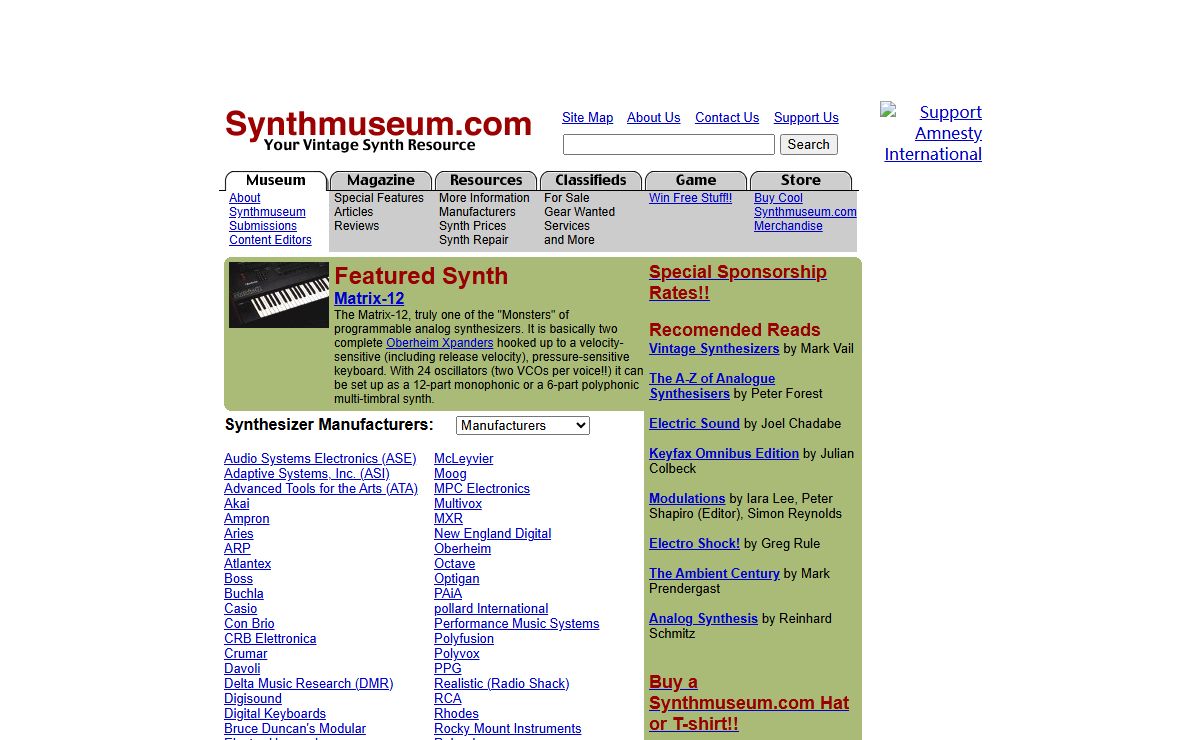Click Gear Wanted under Classifieds

coord(579,212)
